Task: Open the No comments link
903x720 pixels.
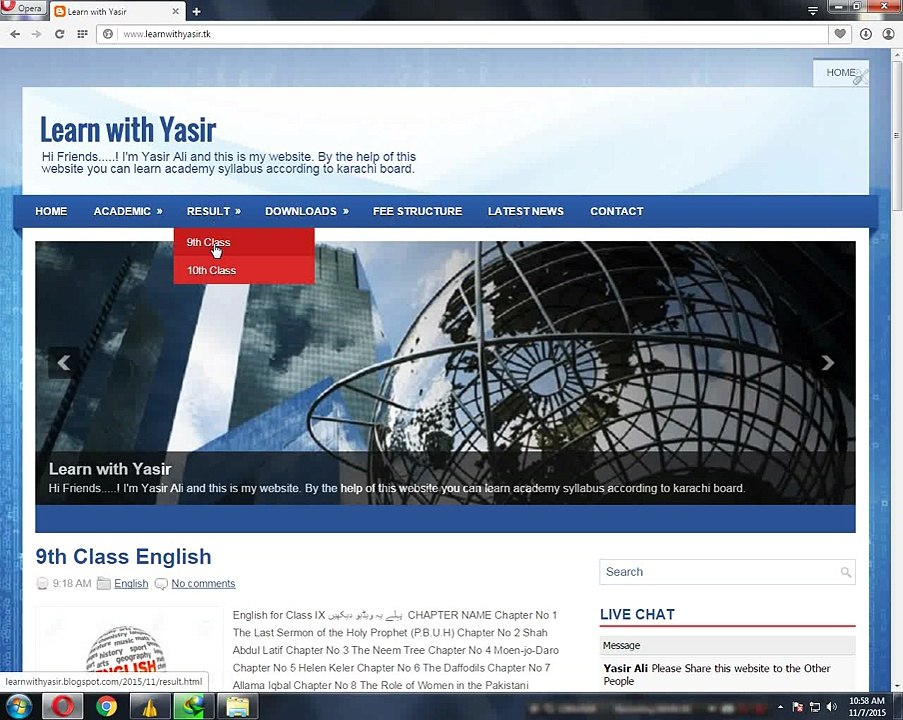Action: point(203,583)
